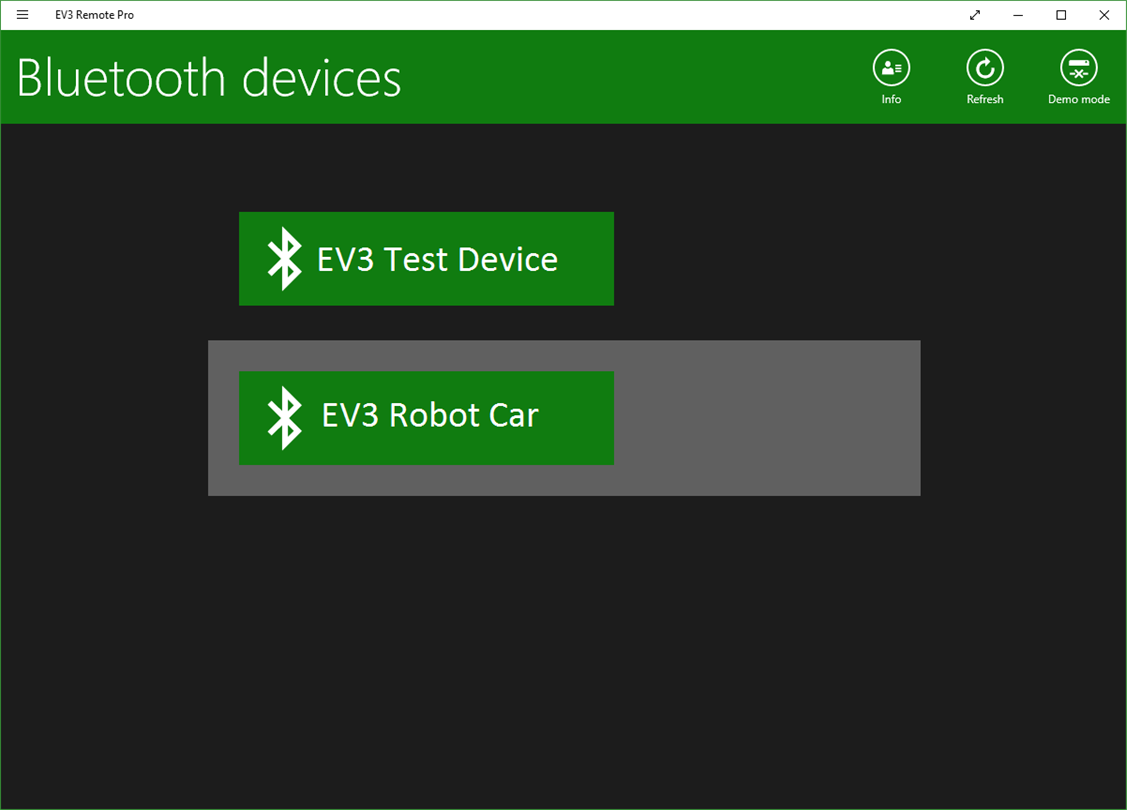Click the Info circle icon
The width and height of the screenshot is (1127, 810).
tap(891, 68)
